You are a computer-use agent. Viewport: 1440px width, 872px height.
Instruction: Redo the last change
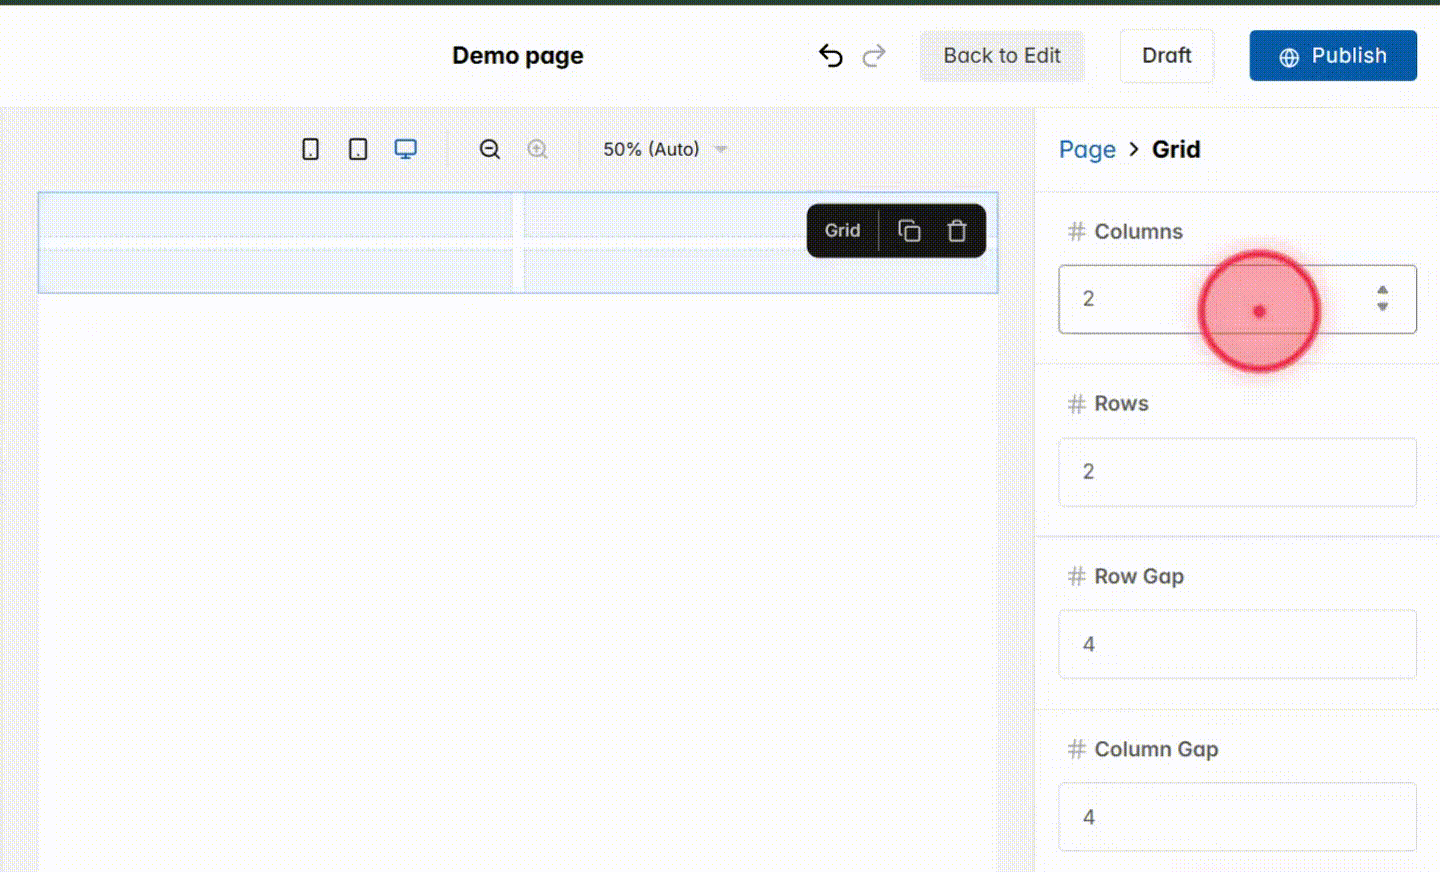click(x=873, y=56)
